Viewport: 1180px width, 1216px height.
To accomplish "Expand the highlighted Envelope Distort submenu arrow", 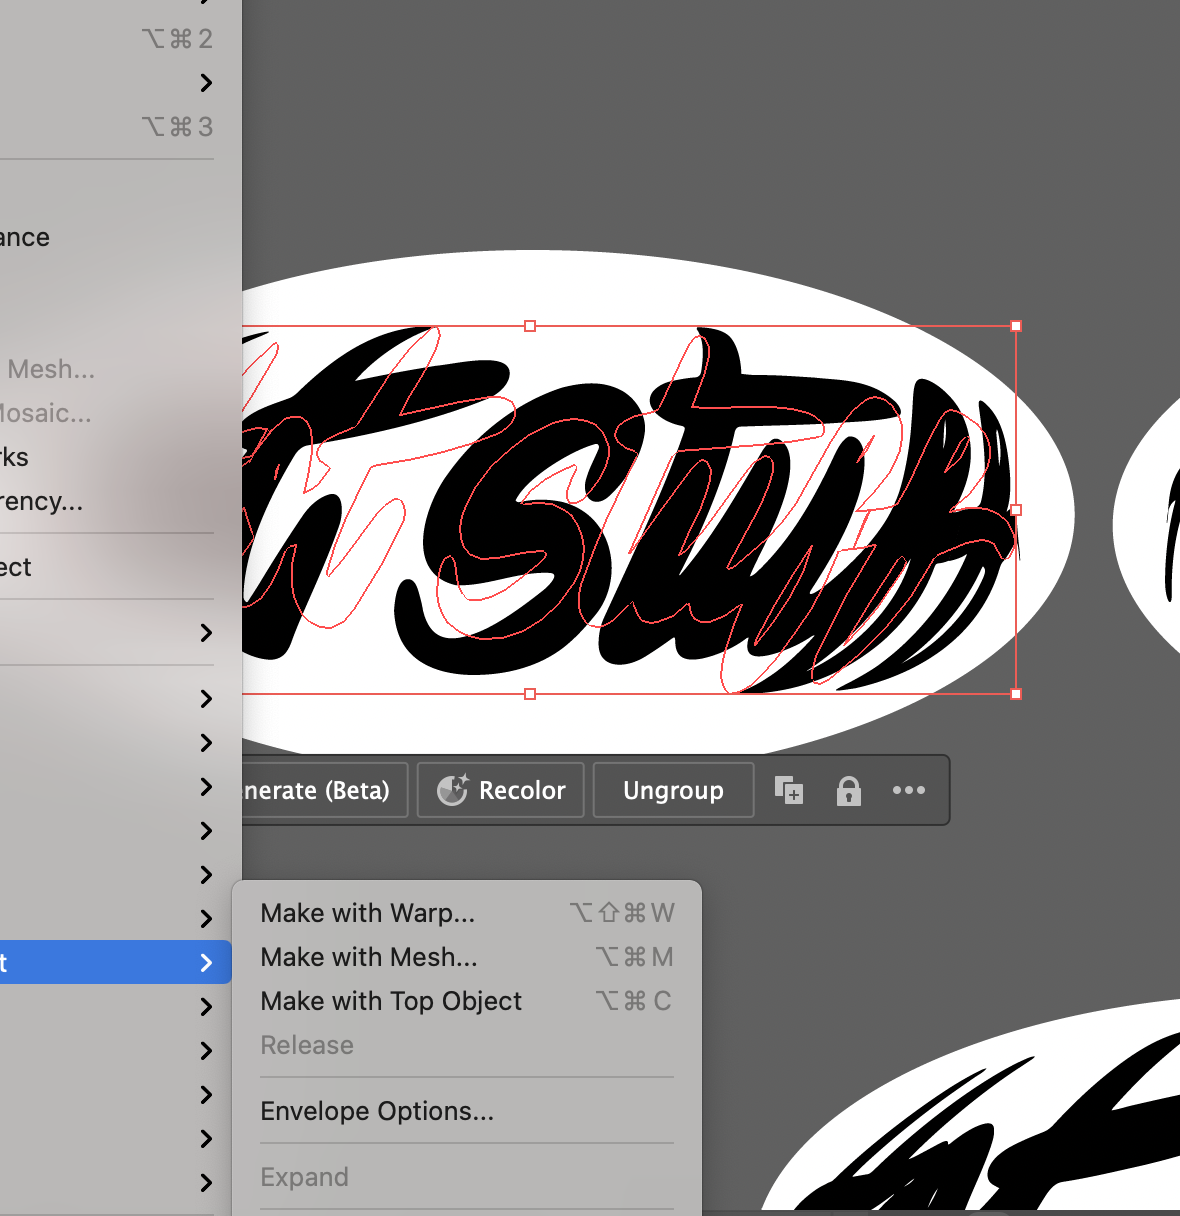I will [x=205, y=962].
